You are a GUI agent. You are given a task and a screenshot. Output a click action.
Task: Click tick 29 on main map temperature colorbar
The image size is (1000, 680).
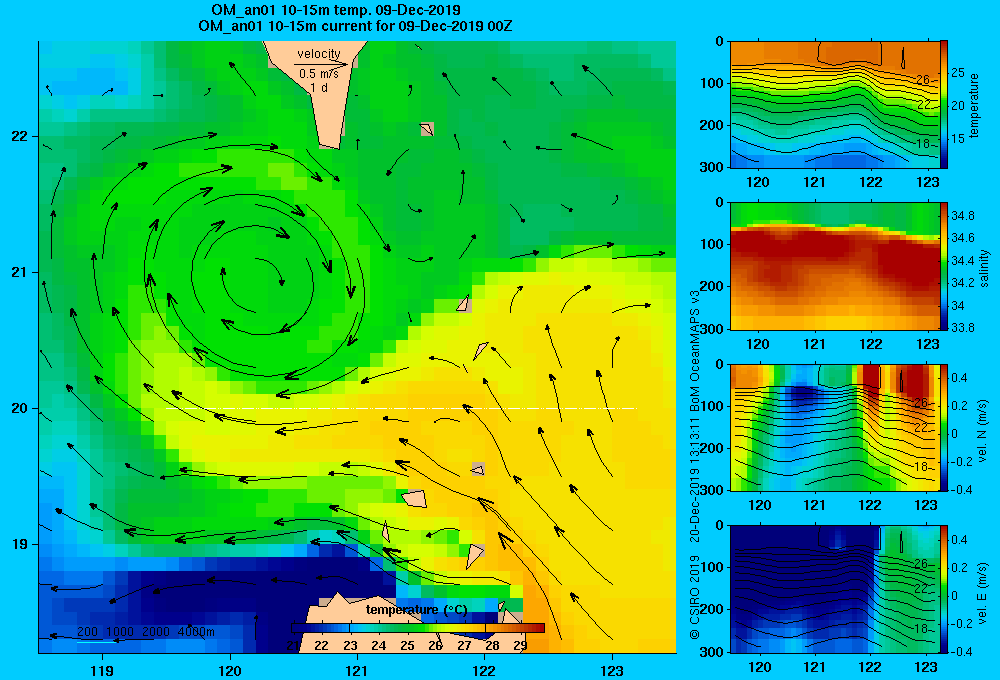click(520, 645)
